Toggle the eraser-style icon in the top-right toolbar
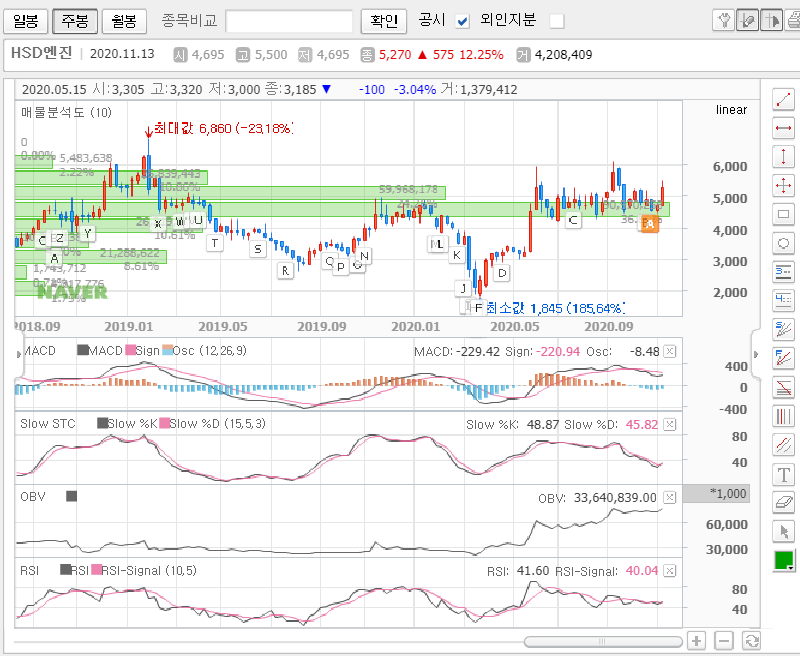The image size is (800, 656). (x=747, y=20)
